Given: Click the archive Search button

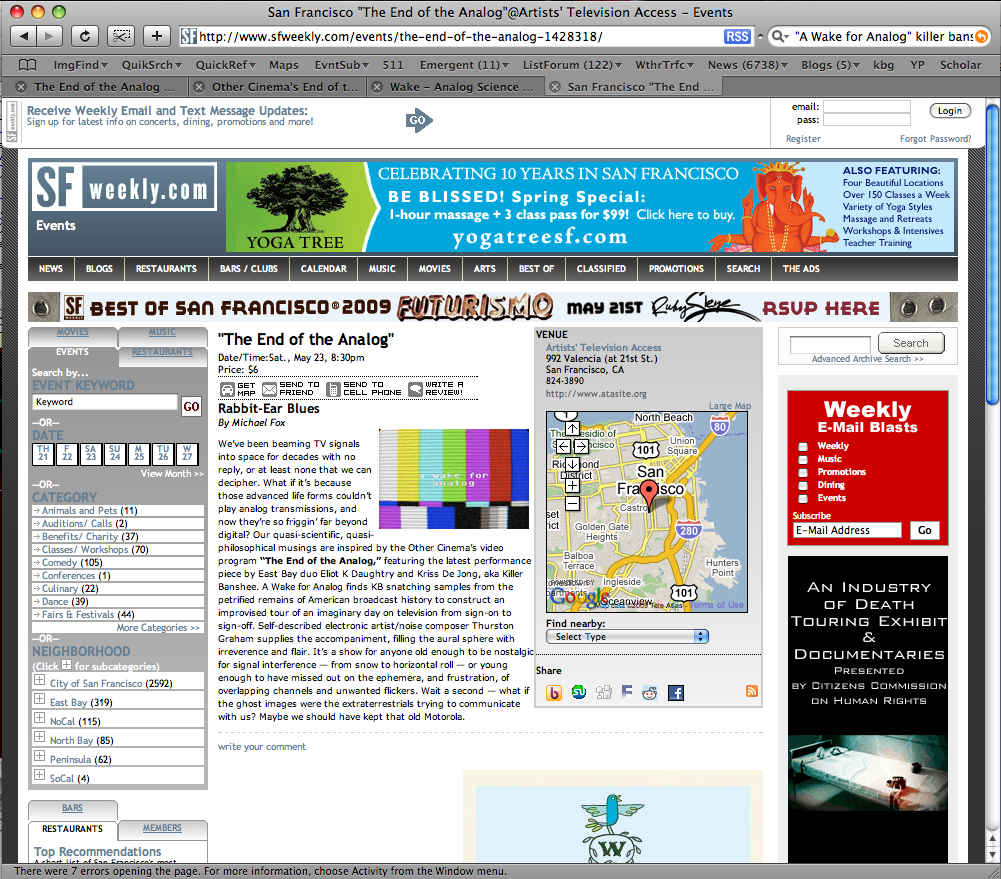Looking at the screenshot, I should 911,343.
